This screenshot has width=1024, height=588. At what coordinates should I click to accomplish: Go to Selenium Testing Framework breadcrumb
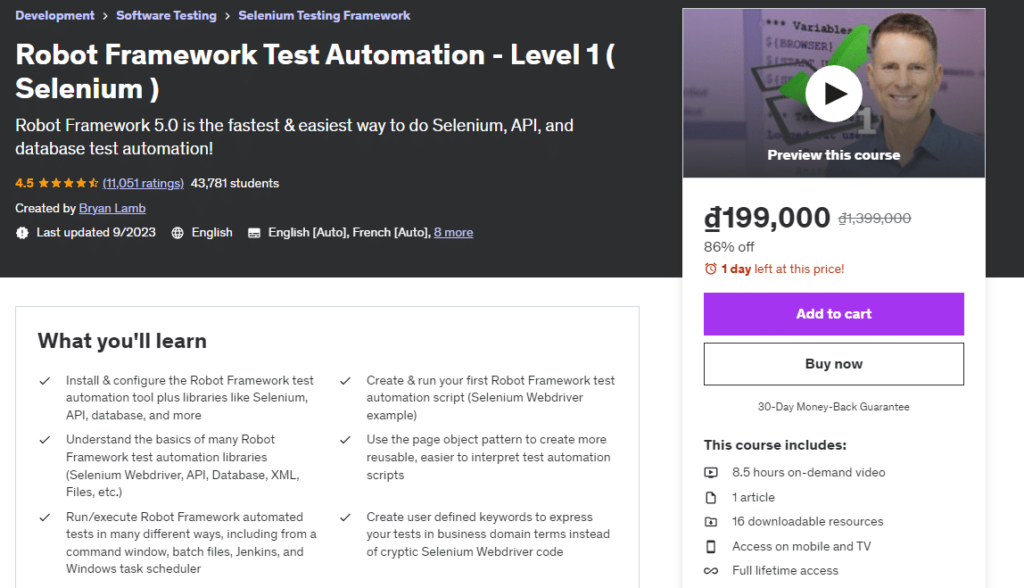click(x=324, y=15)
